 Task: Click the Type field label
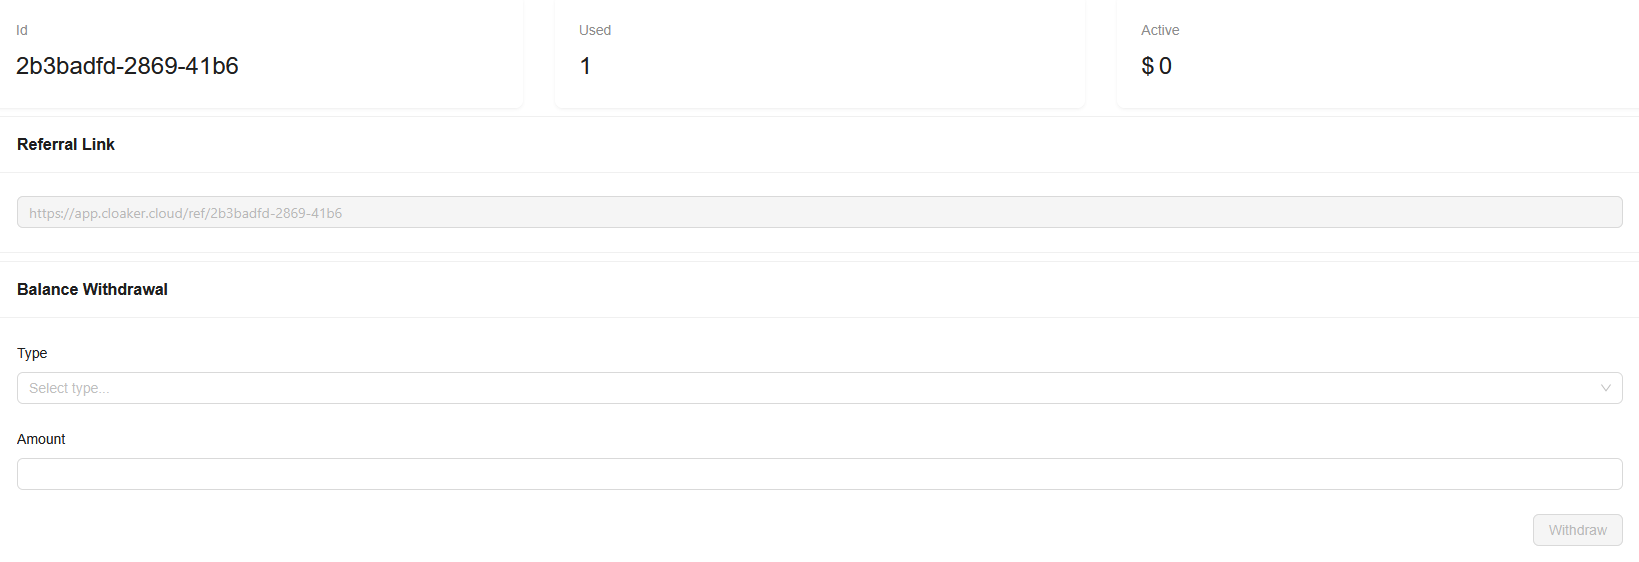[x=32, y=353]
